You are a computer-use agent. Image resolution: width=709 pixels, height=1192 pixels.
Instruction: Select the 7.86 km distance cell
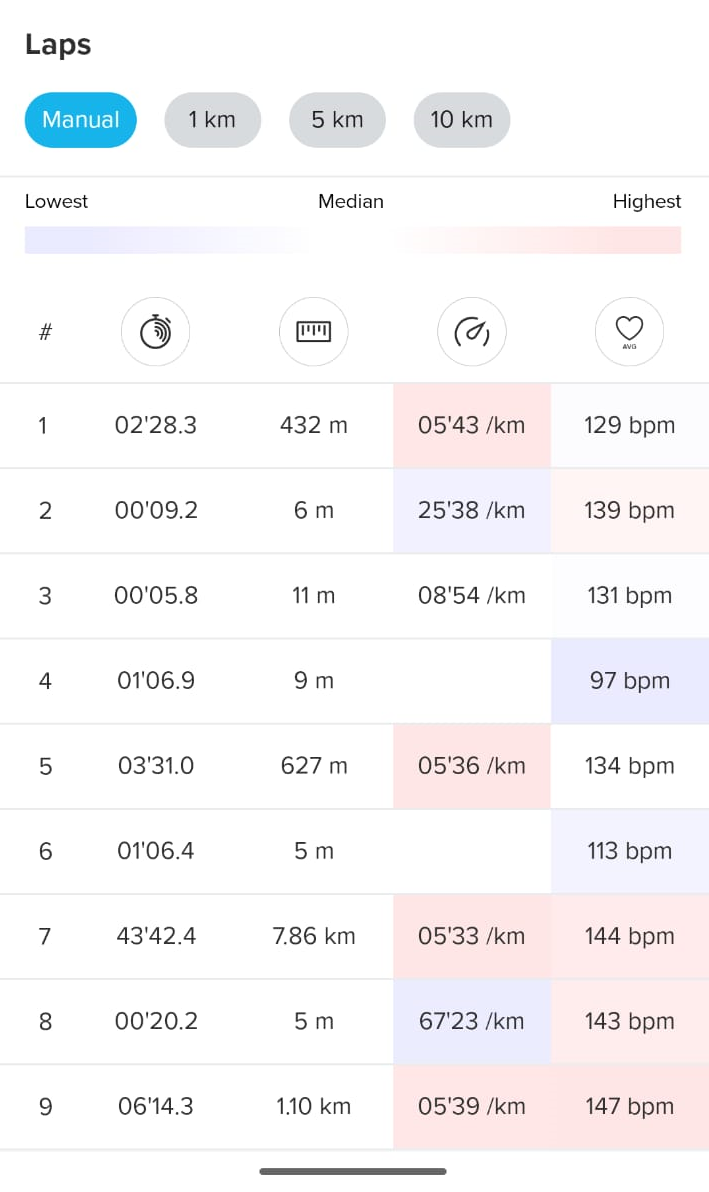pos(314,936)
